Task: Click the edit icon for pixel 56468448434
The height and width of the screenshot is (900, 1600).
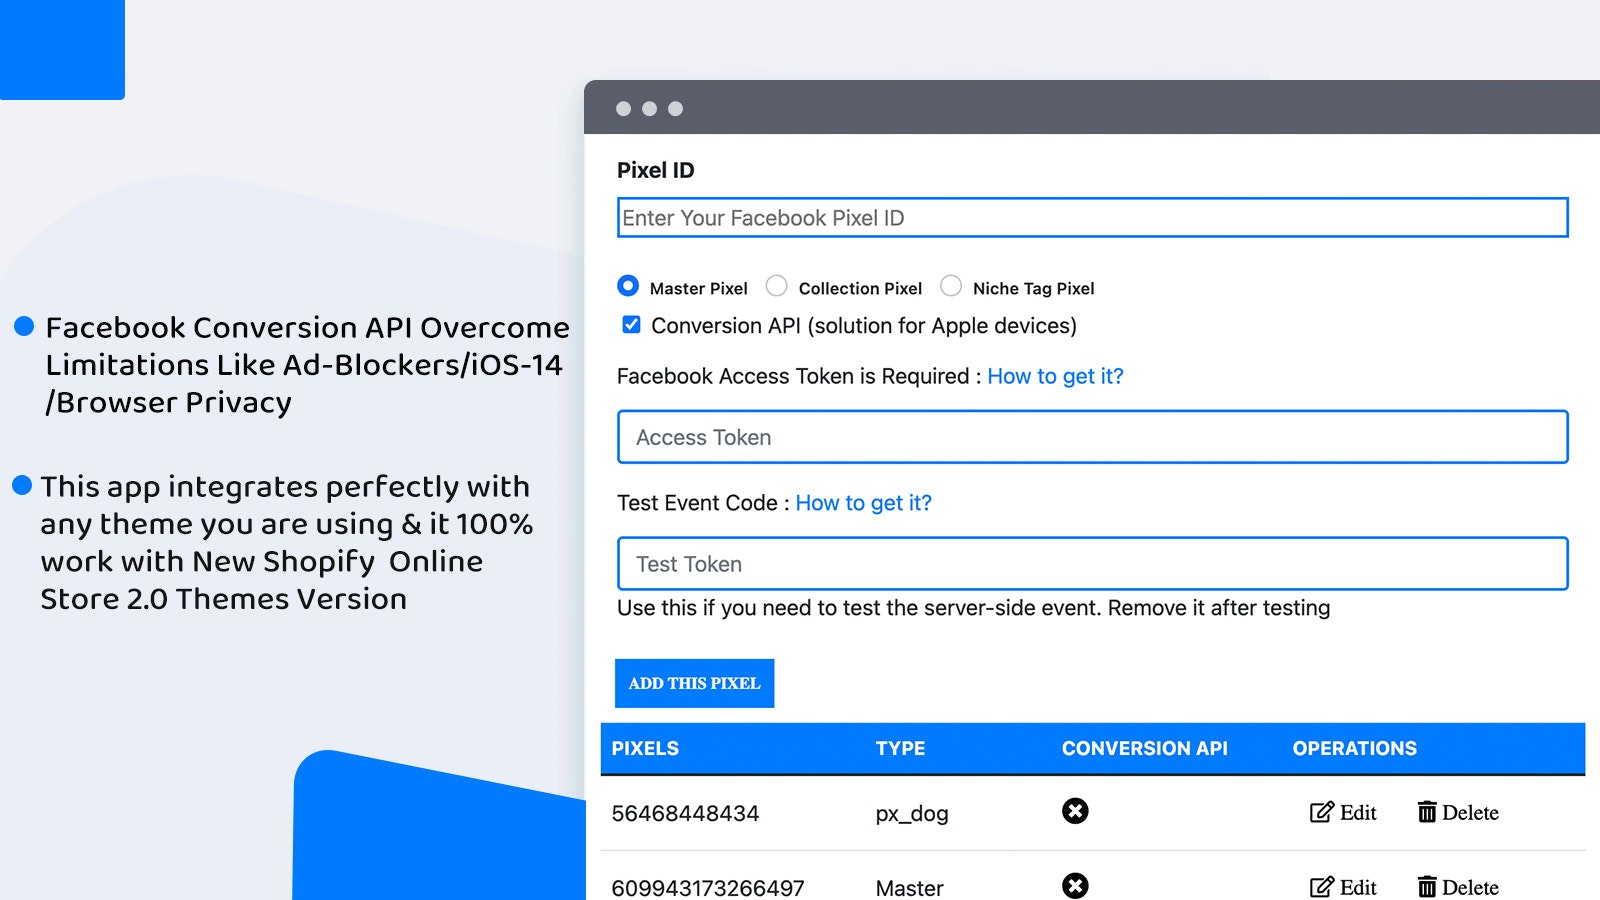Action: tap(1322, 812)
